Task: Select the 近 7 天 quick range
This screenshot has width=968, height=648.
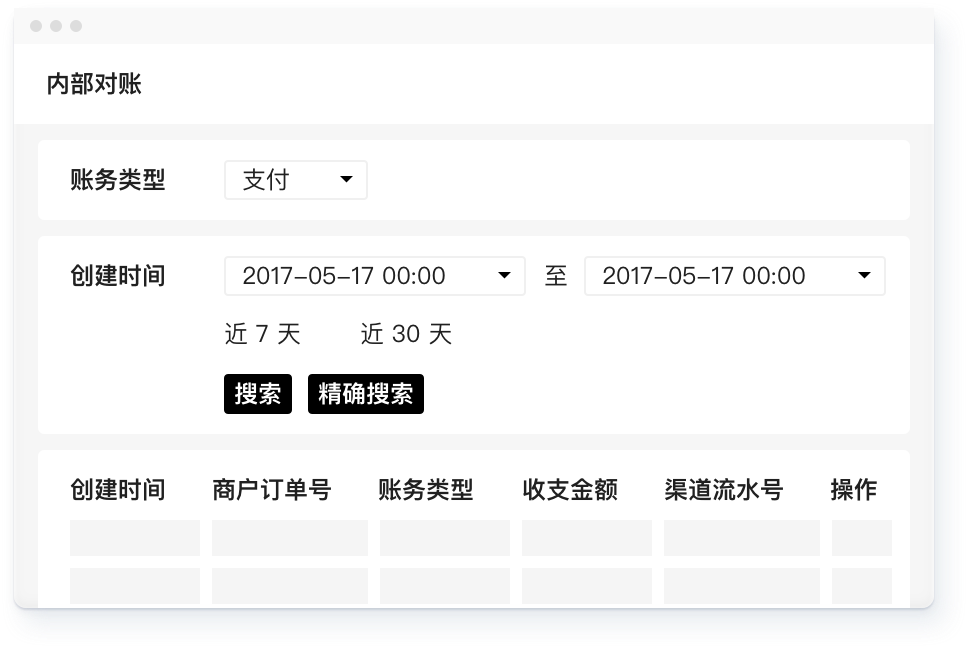Action: (262, 334)
